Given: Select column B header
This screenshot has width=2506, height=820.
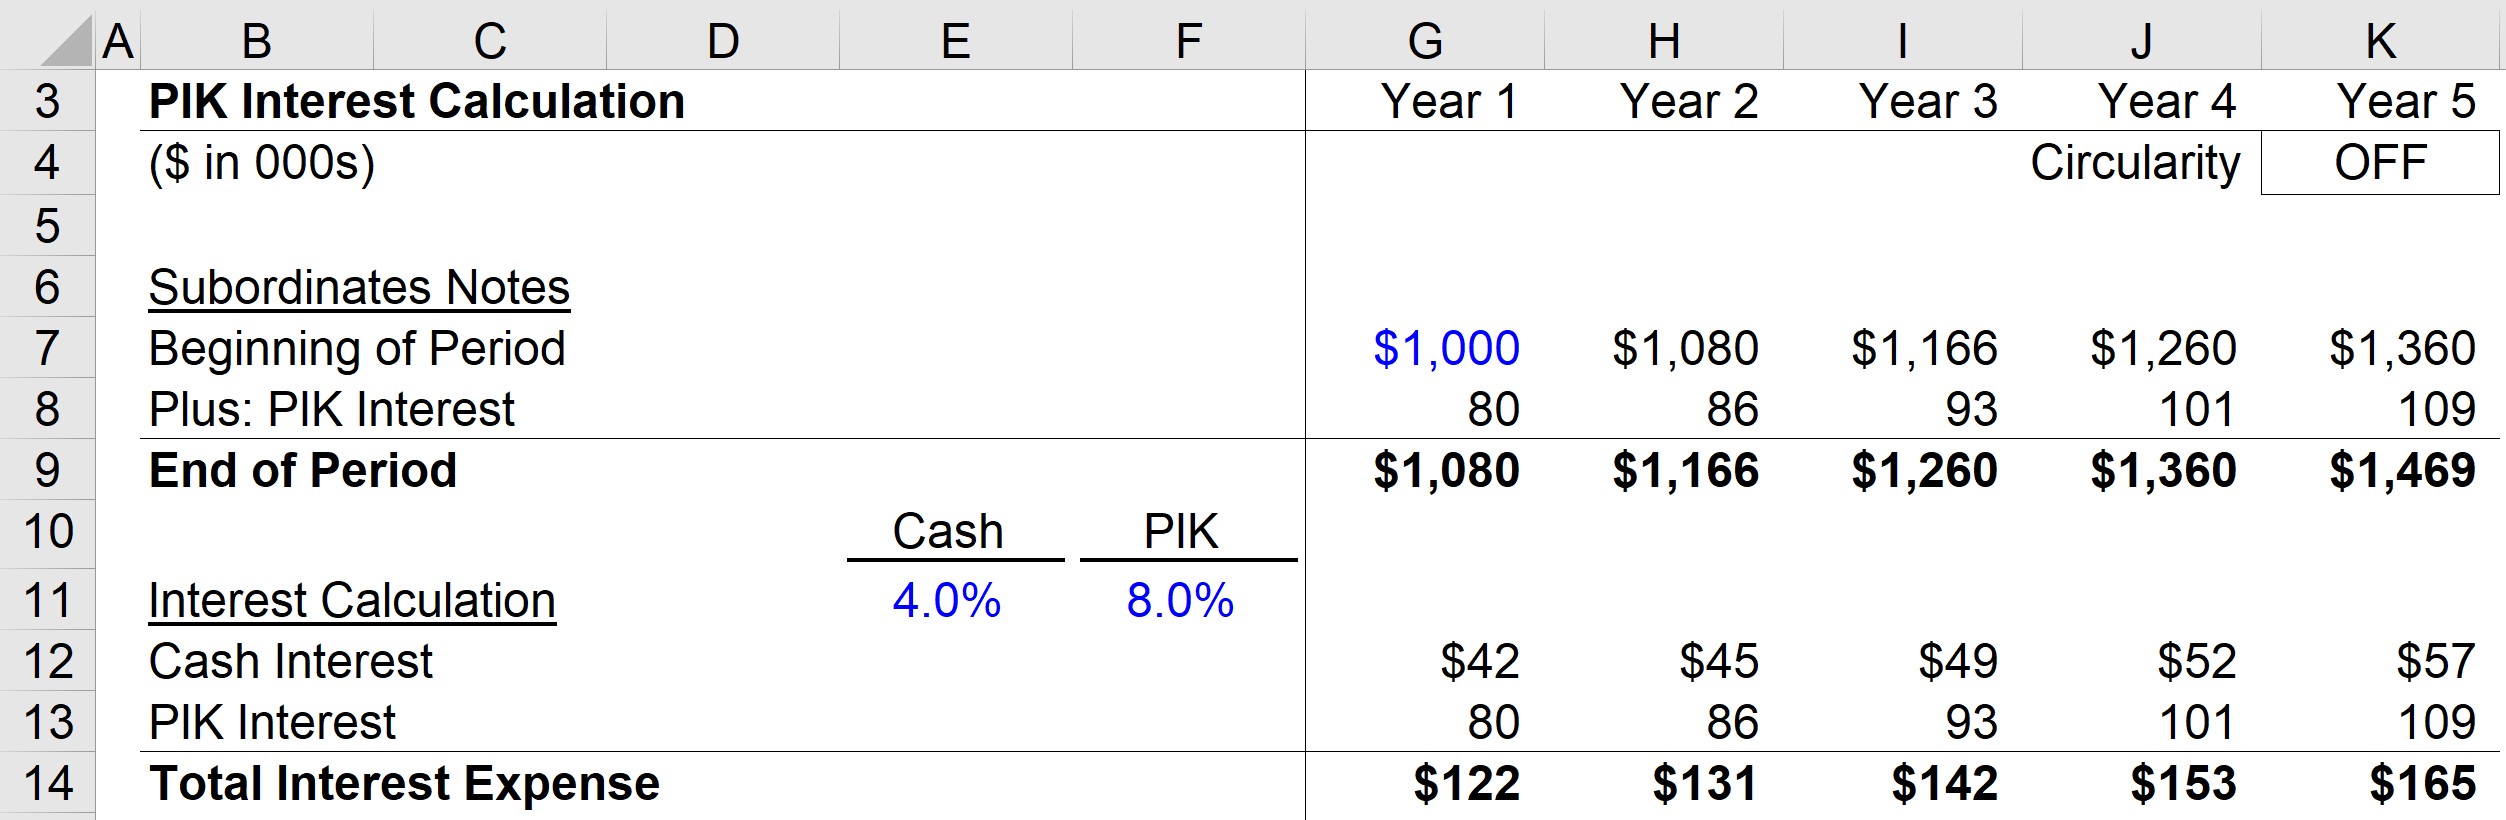Looking at the screenshot, I should [x=257, y=40].
